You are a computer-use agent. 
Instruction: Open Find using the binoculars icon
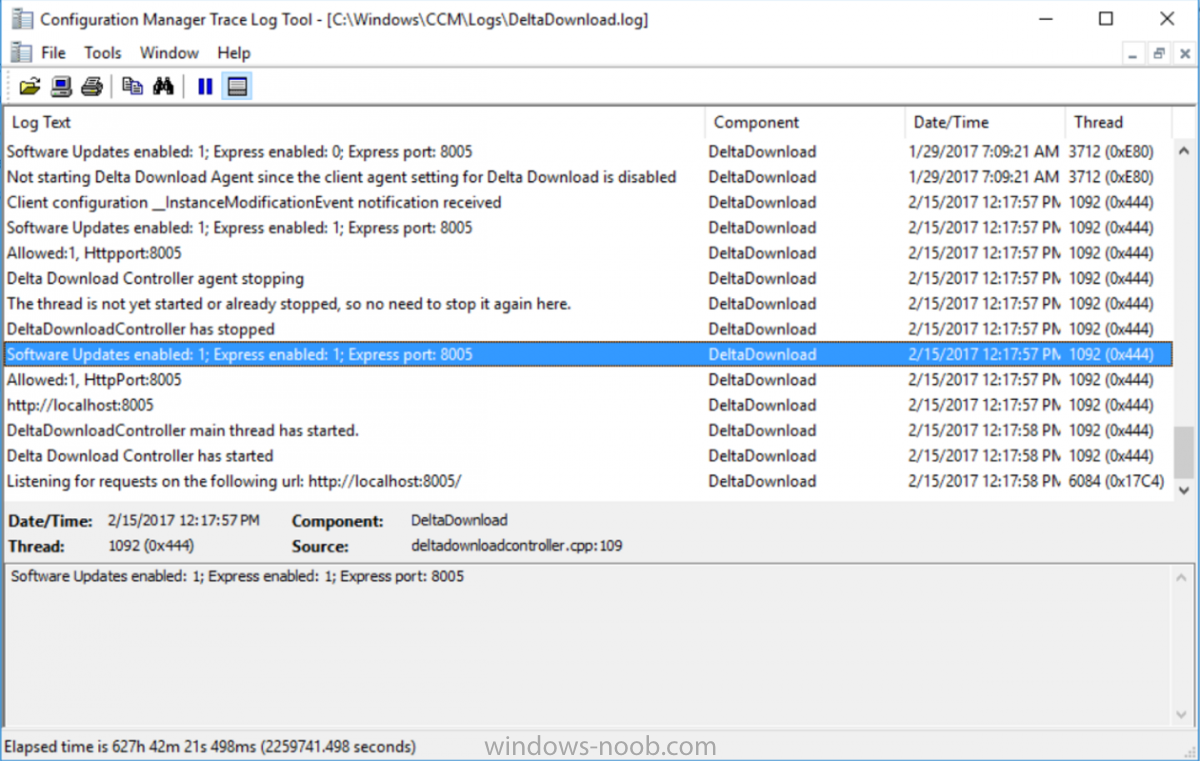(x=163, y=87)
